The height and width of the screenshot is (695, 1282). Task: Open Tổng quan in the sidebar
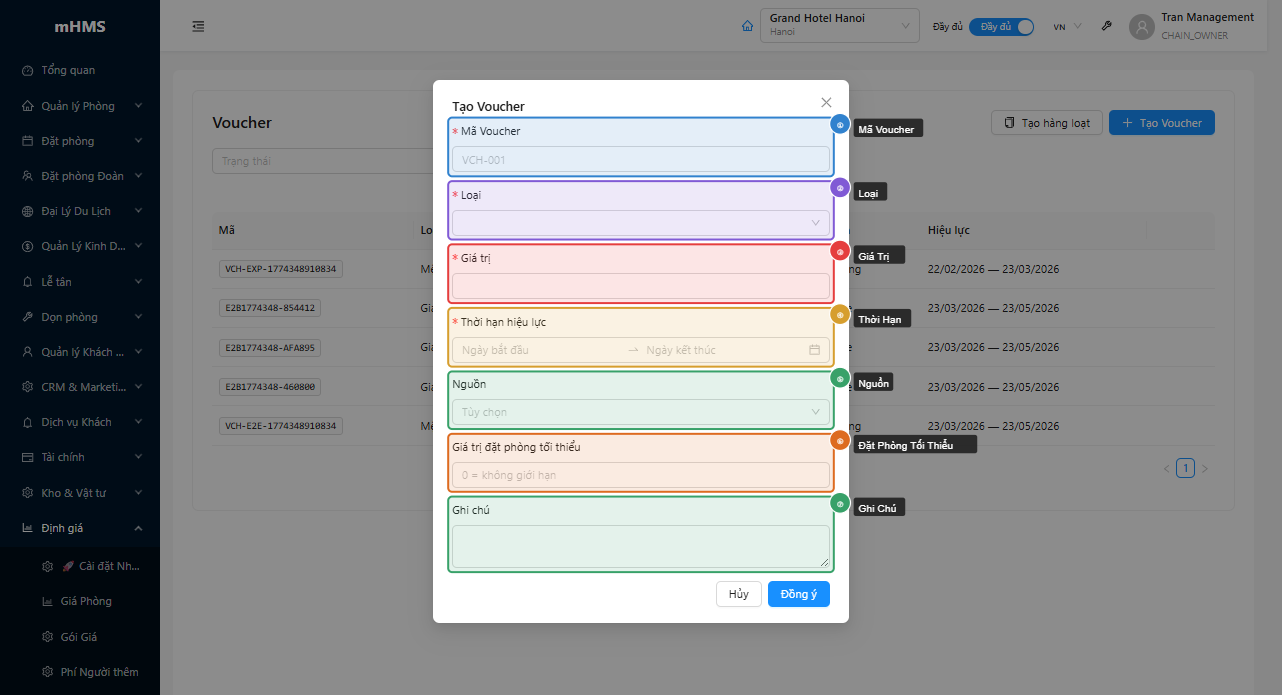[x=68, y=71]
